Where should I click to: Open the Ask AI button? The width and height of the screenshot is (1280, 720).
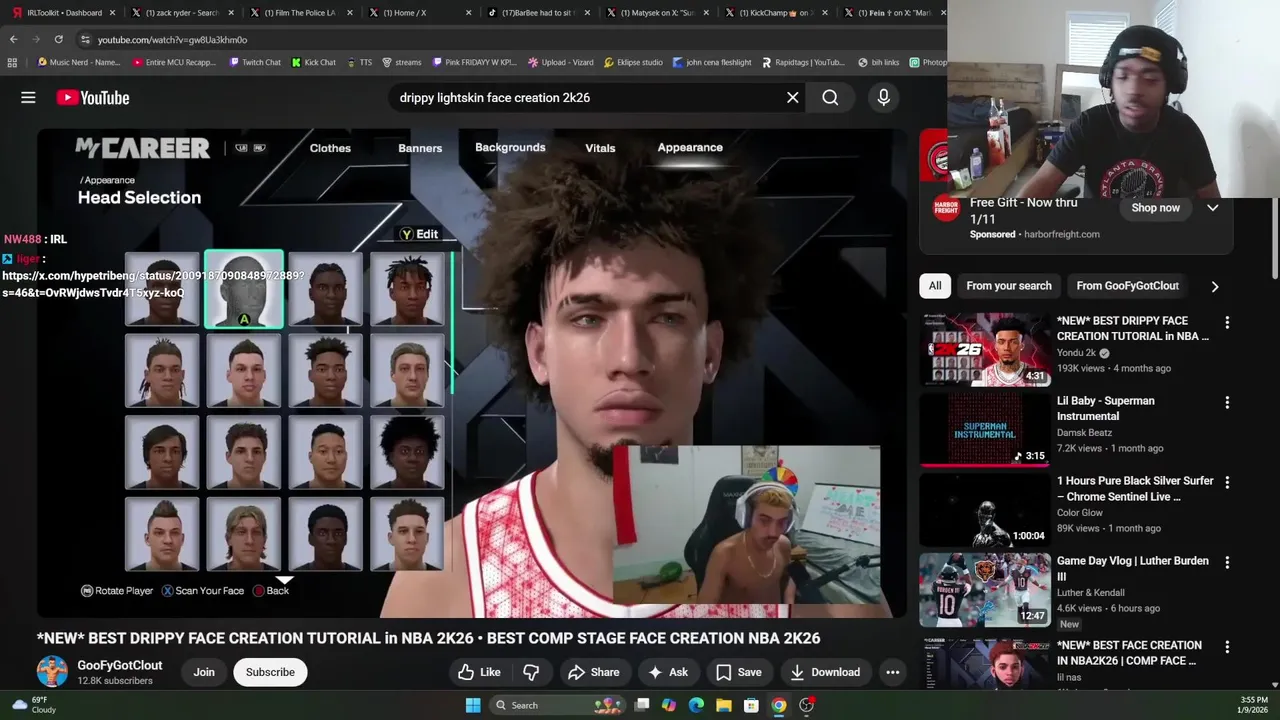point(667,672)
